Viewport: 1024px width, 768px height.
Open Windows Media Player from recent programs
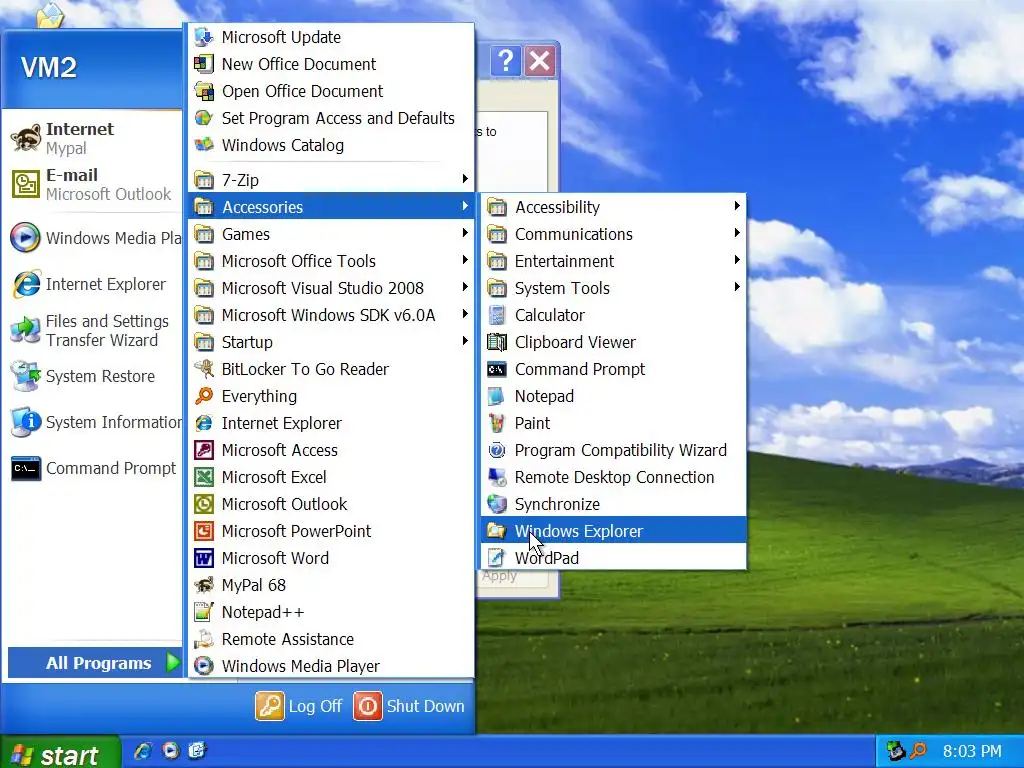point(93,238)
